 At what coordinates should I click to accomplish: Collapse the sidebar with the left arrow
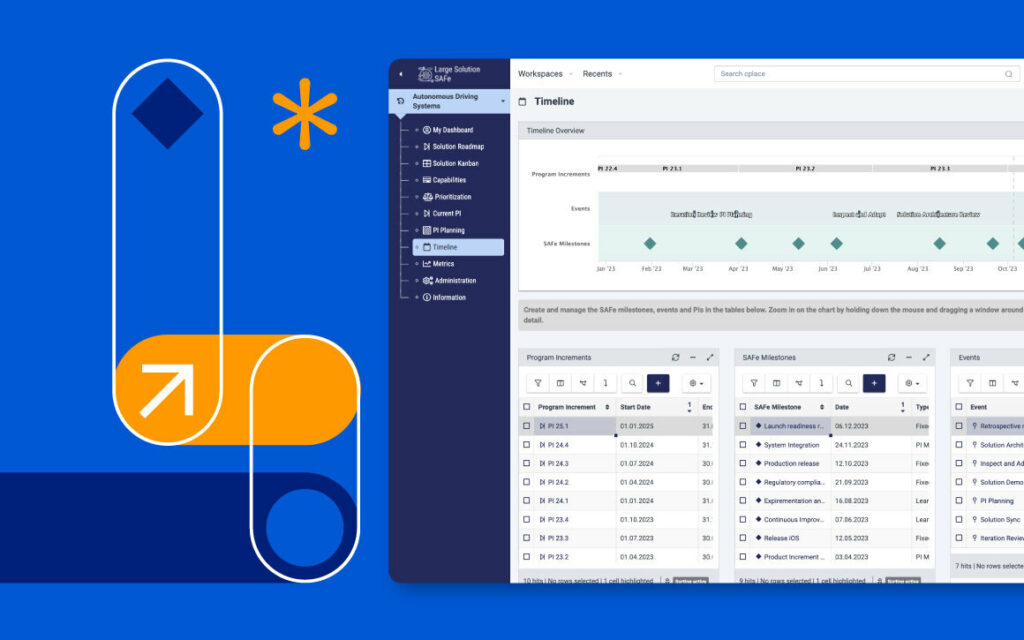pos(401,74)
